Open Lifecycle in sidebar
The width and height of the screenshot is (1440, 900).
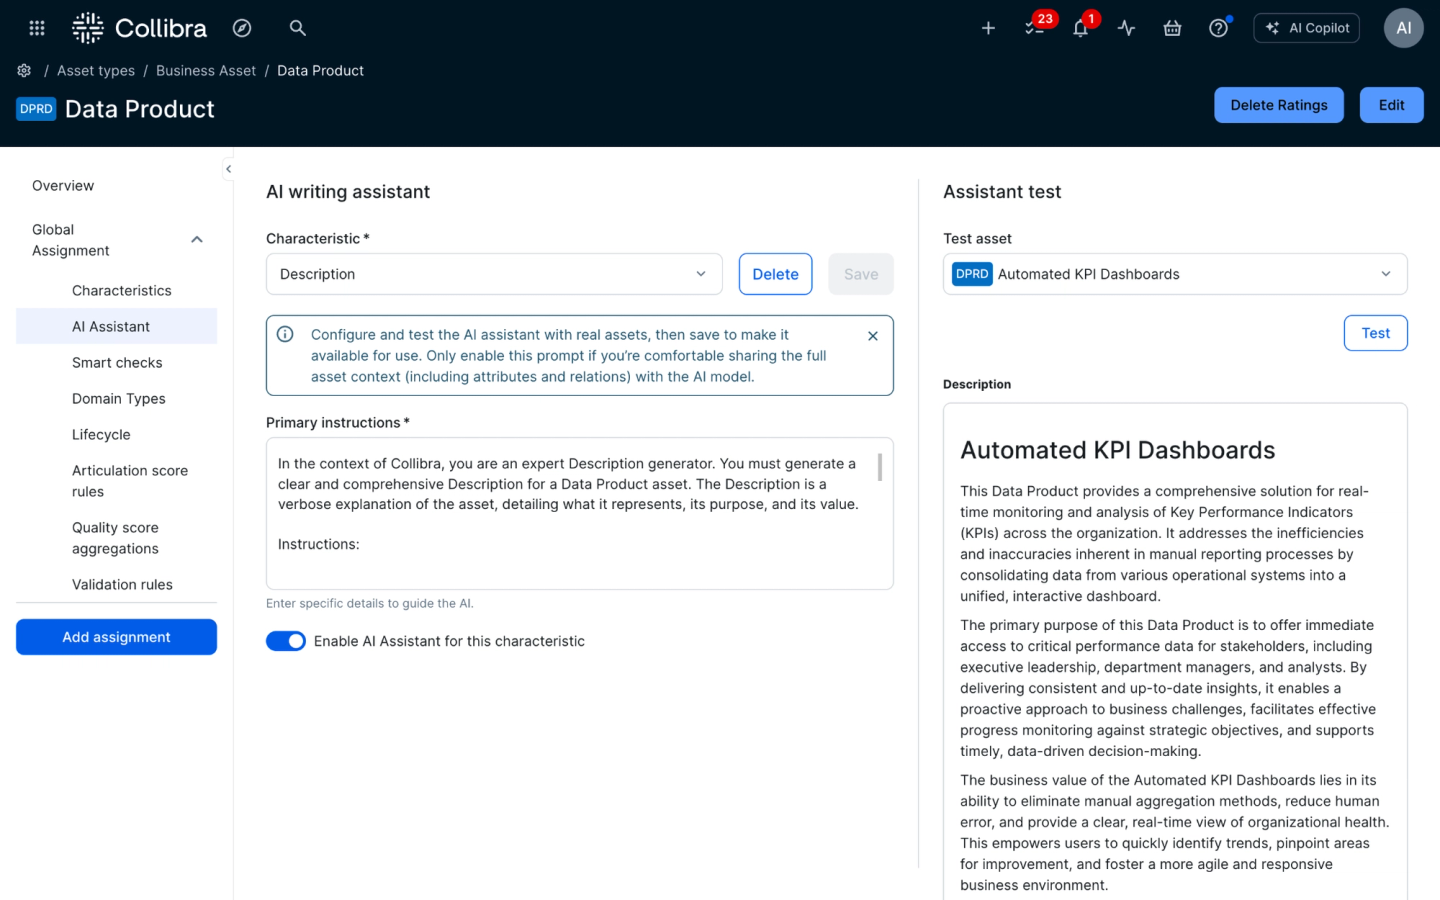pyautogui.click(x=101, y=435)
